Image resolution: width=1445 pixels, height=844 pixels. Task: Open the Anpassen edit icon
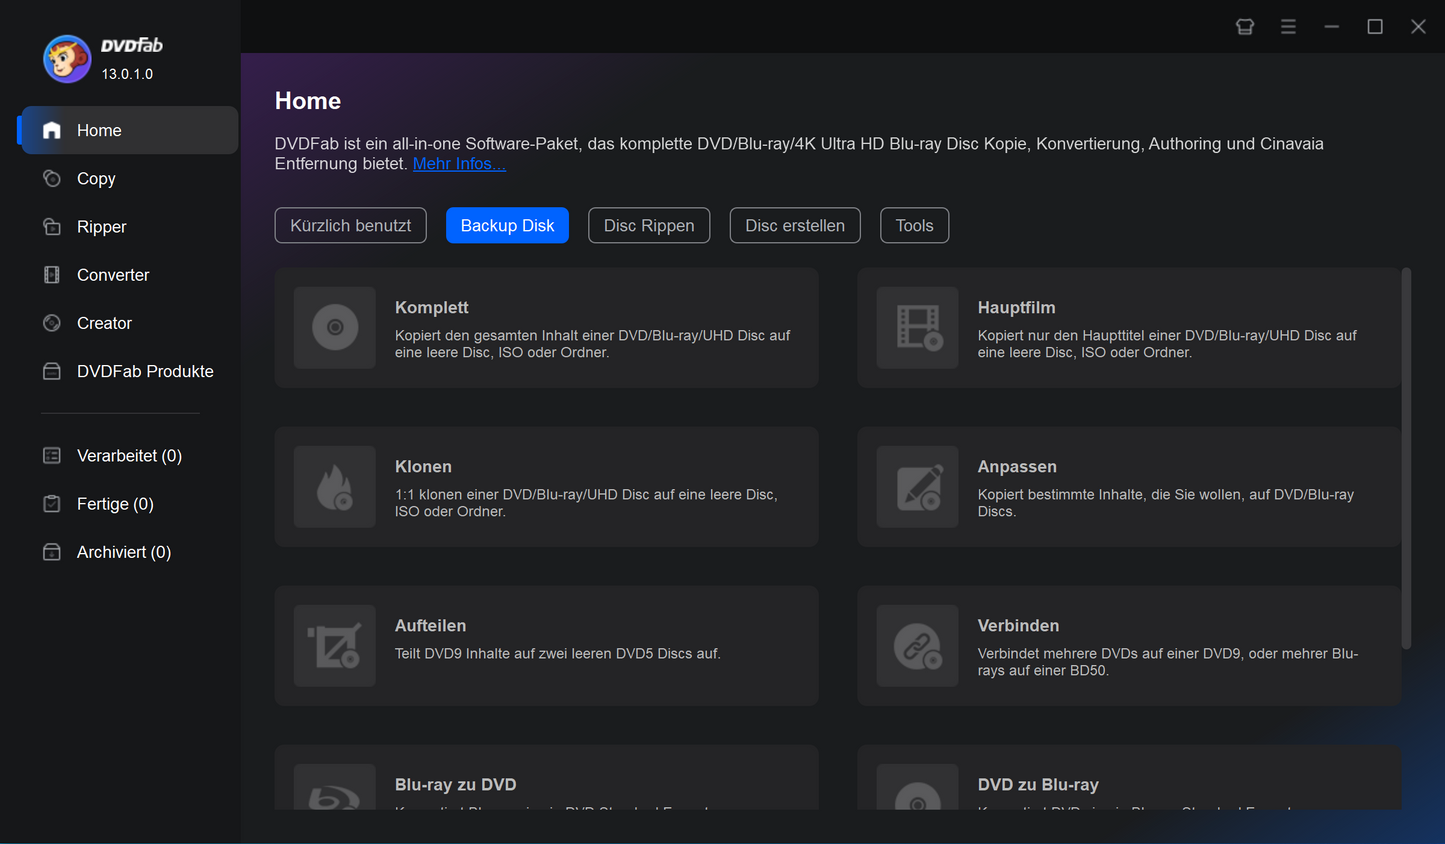point(917,487)
